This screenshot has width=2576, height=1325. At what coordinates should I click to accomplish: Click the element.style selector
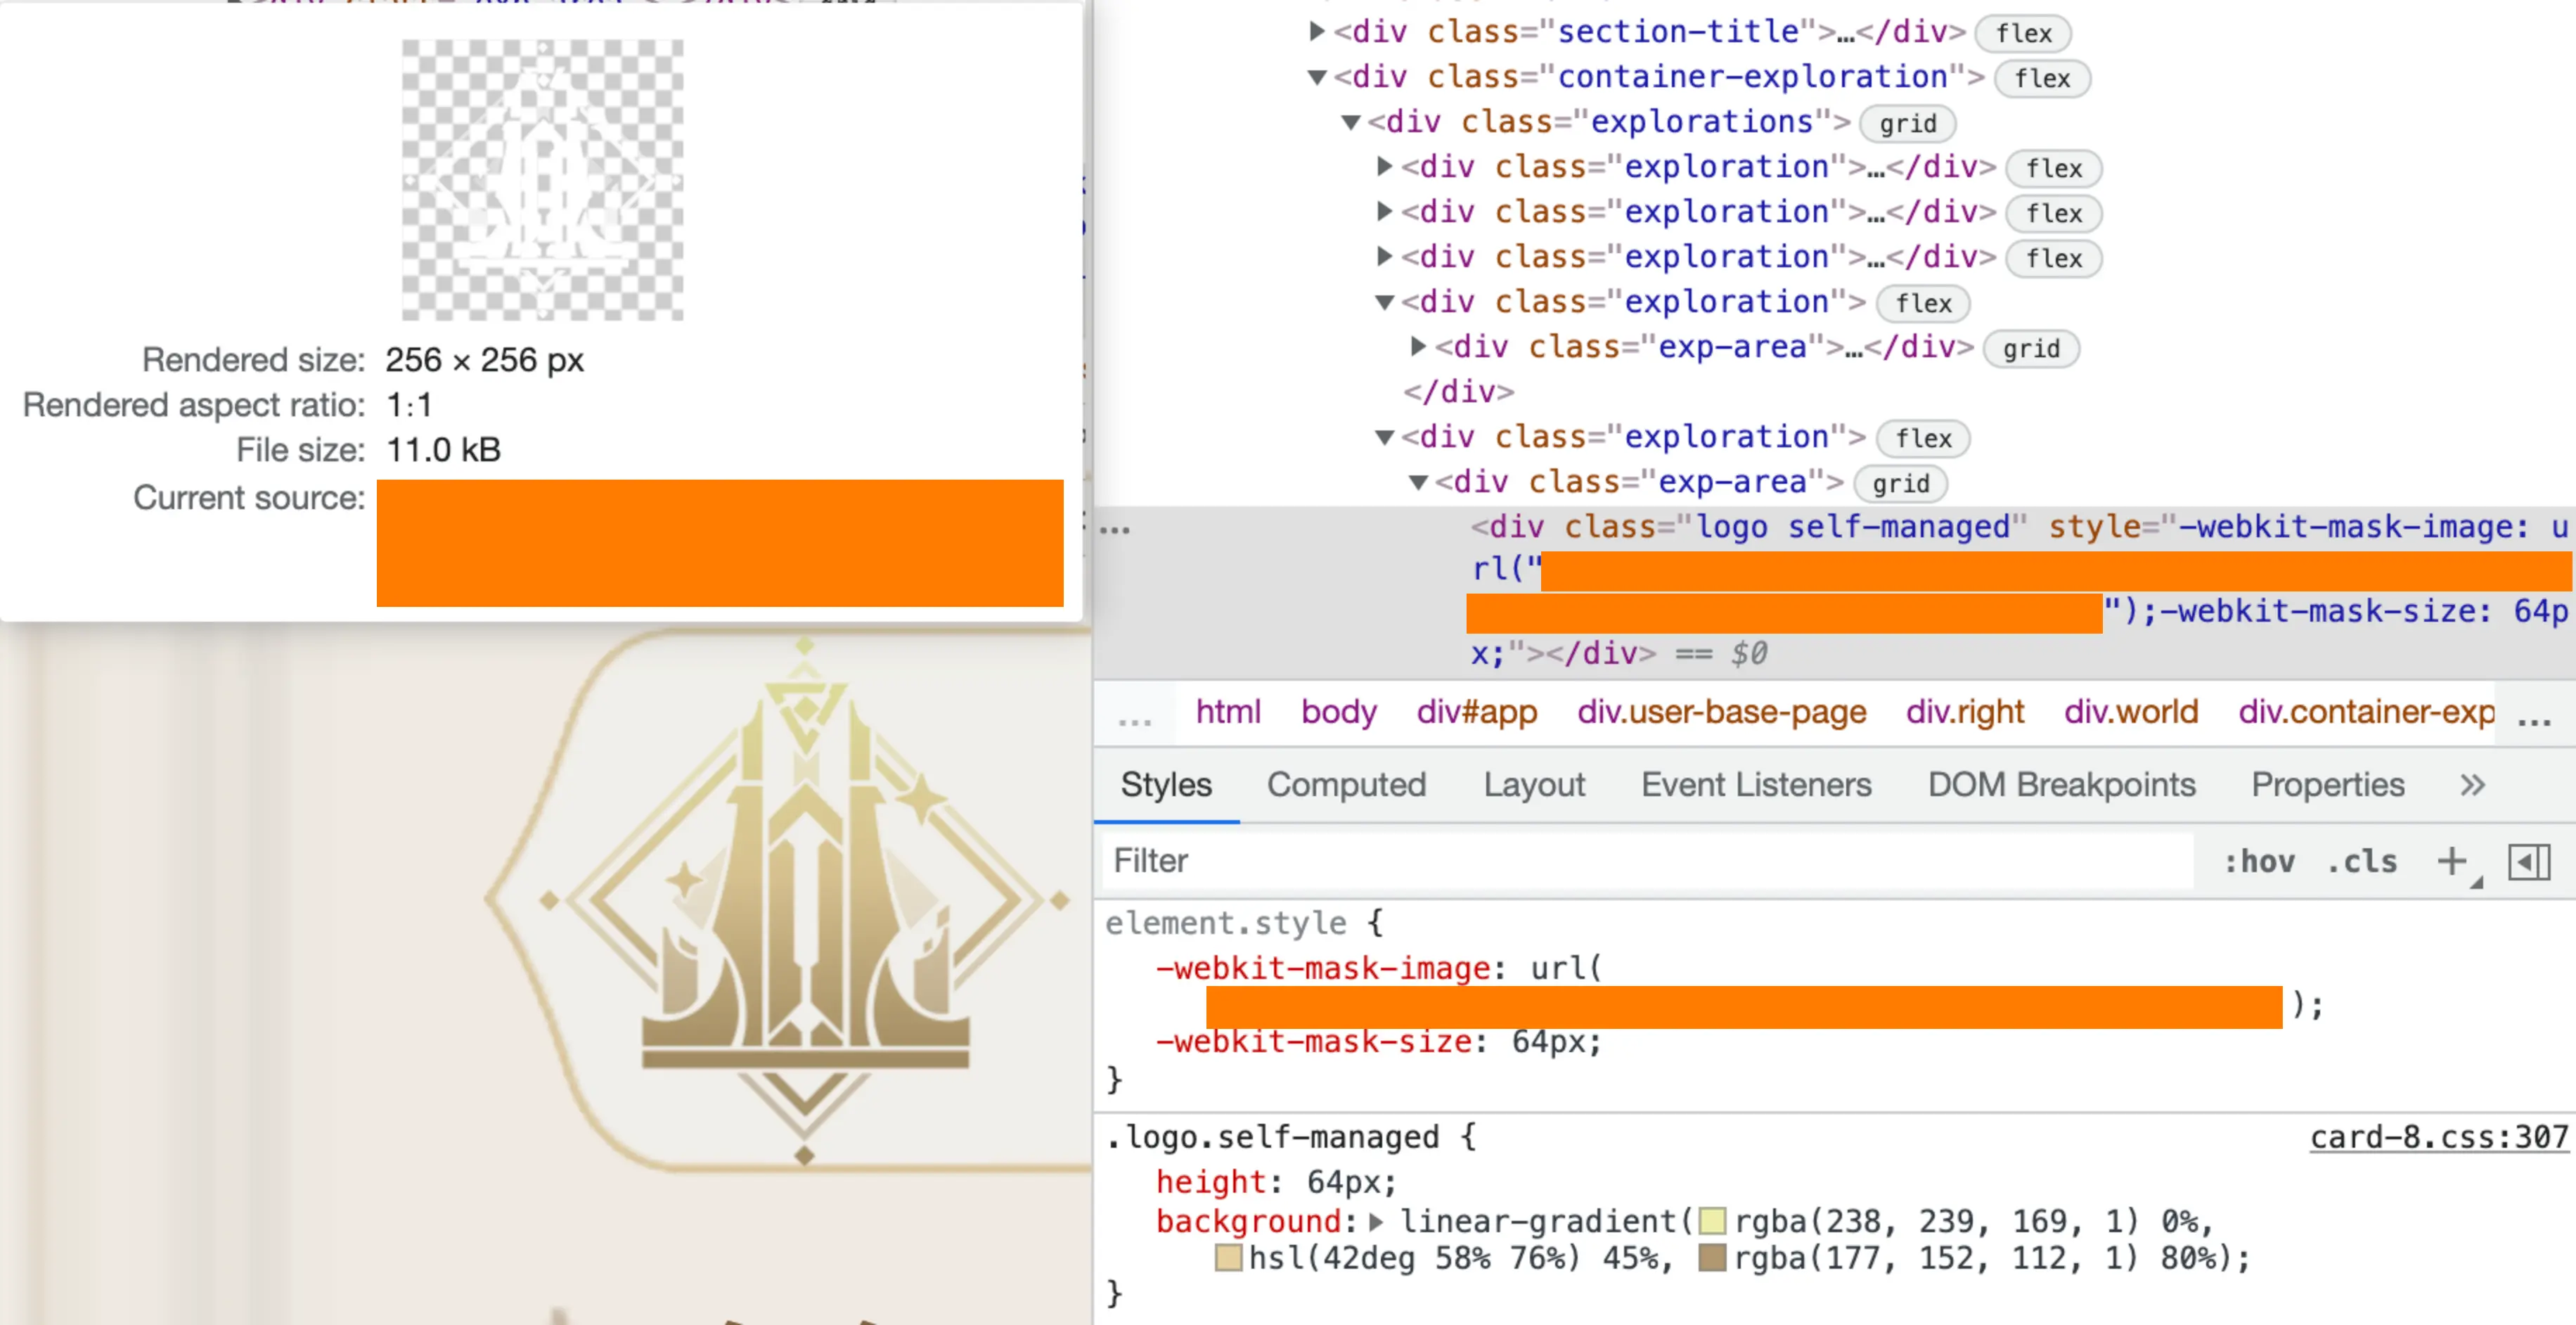click(1226, 923)
